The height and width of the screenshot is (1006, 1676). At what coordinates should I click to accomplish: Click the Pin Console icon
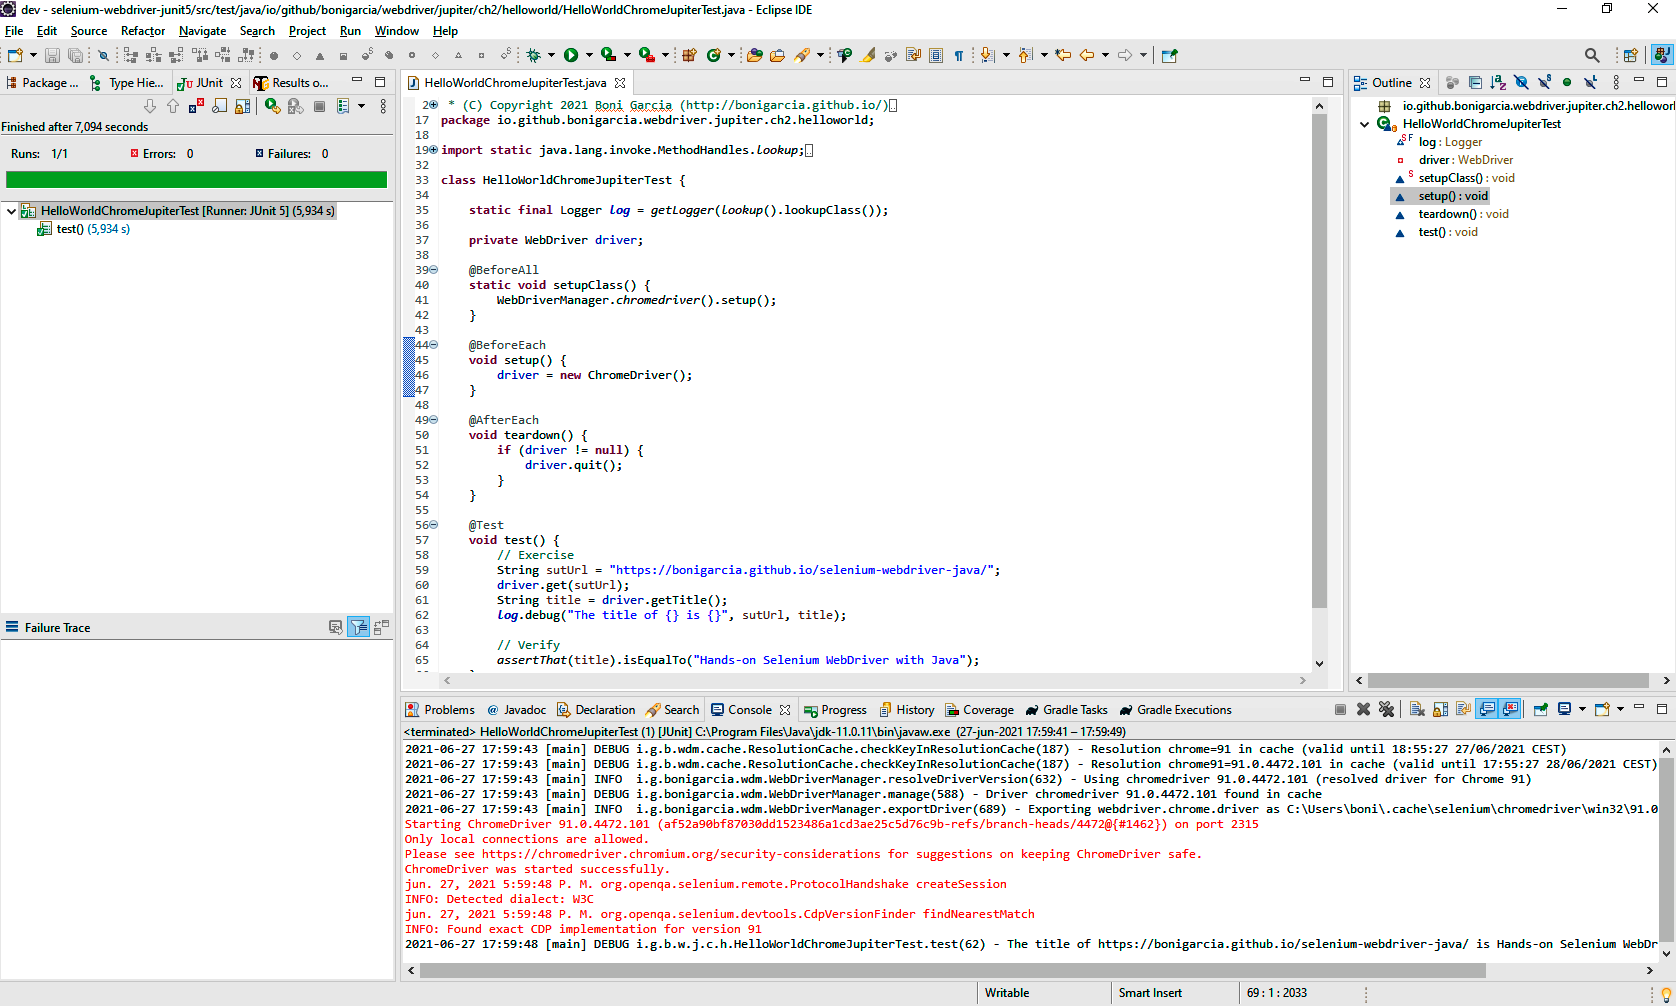click(1540, 710)
